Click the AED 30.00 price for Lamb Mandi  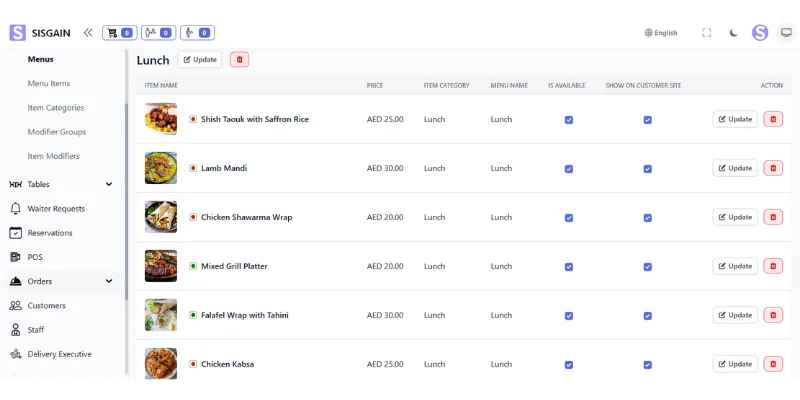385,168
